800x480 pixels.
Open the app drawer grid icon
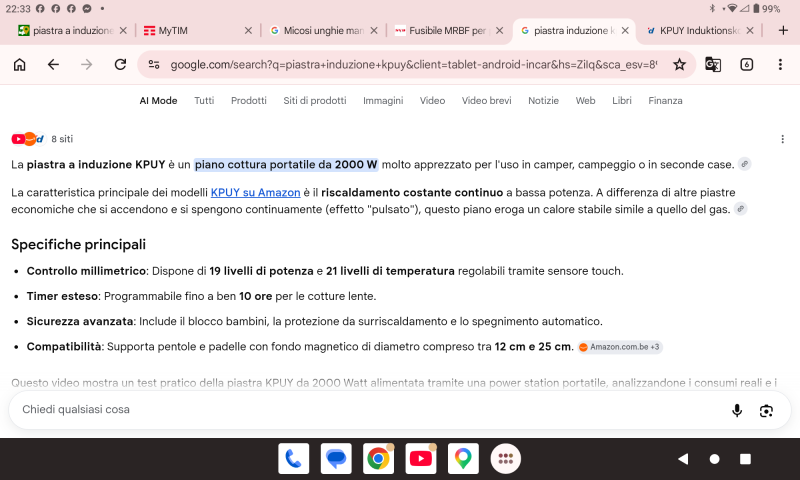pos(505,459)
